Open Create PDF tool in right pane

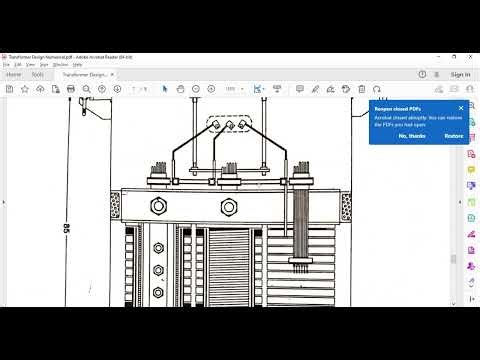(x=471, y=154)
